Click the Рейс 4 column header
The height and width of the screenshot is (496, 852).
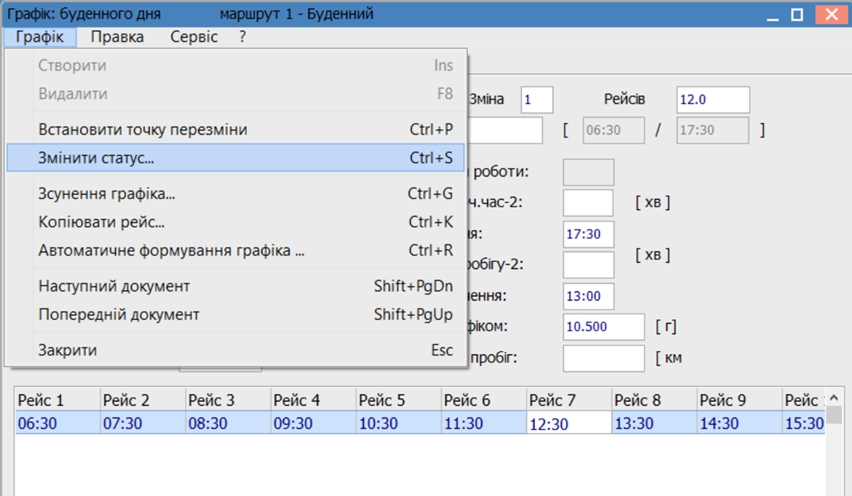pos(314,400)
